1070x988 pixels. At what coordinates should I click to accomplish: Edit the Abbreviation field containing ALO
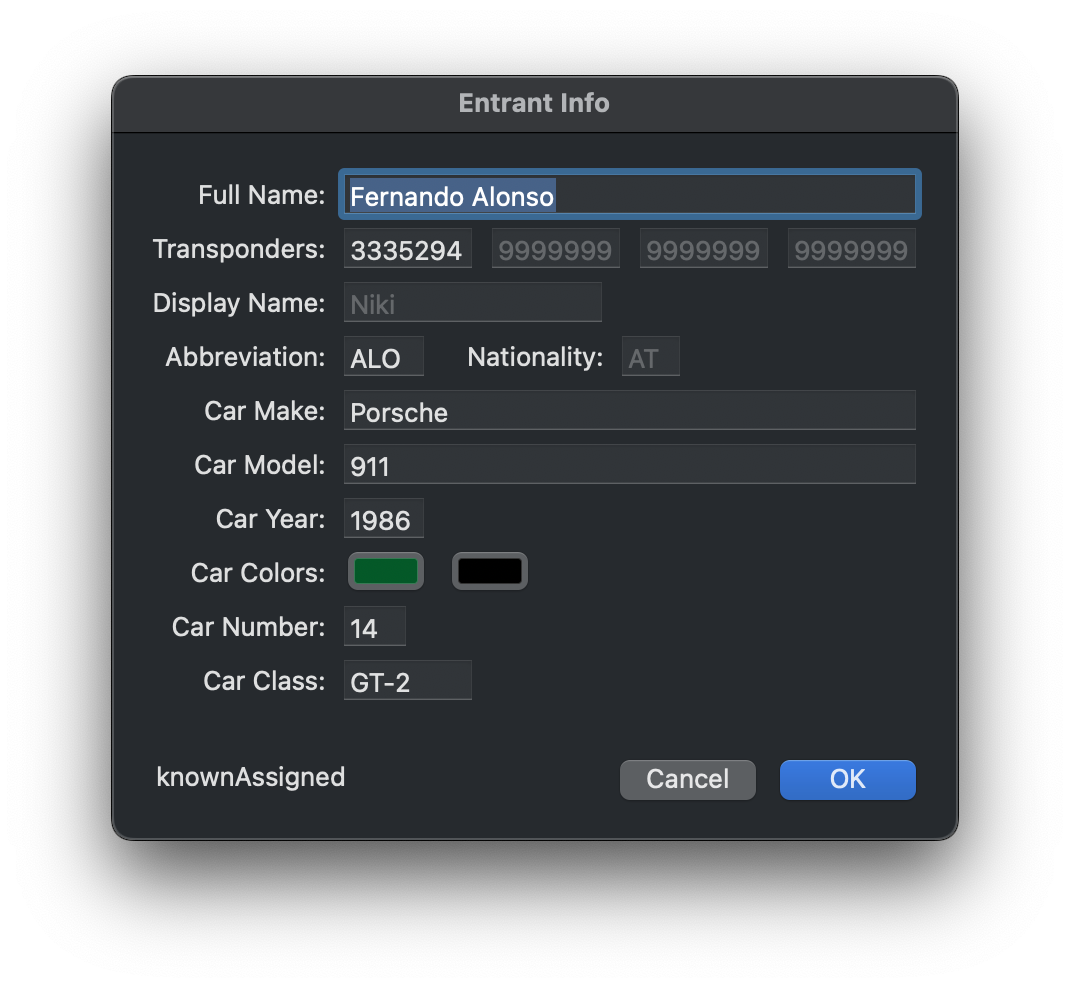point(384,357)
